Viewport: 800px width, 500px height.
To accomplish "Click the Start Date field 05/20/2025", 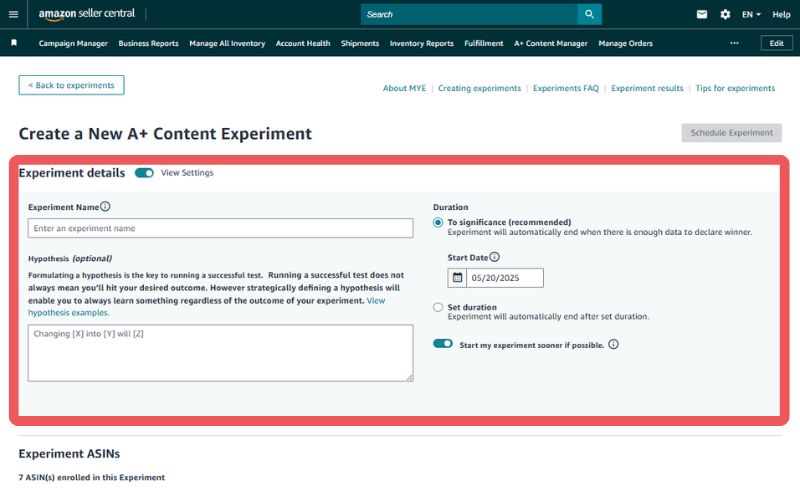I will click(505, 278).
